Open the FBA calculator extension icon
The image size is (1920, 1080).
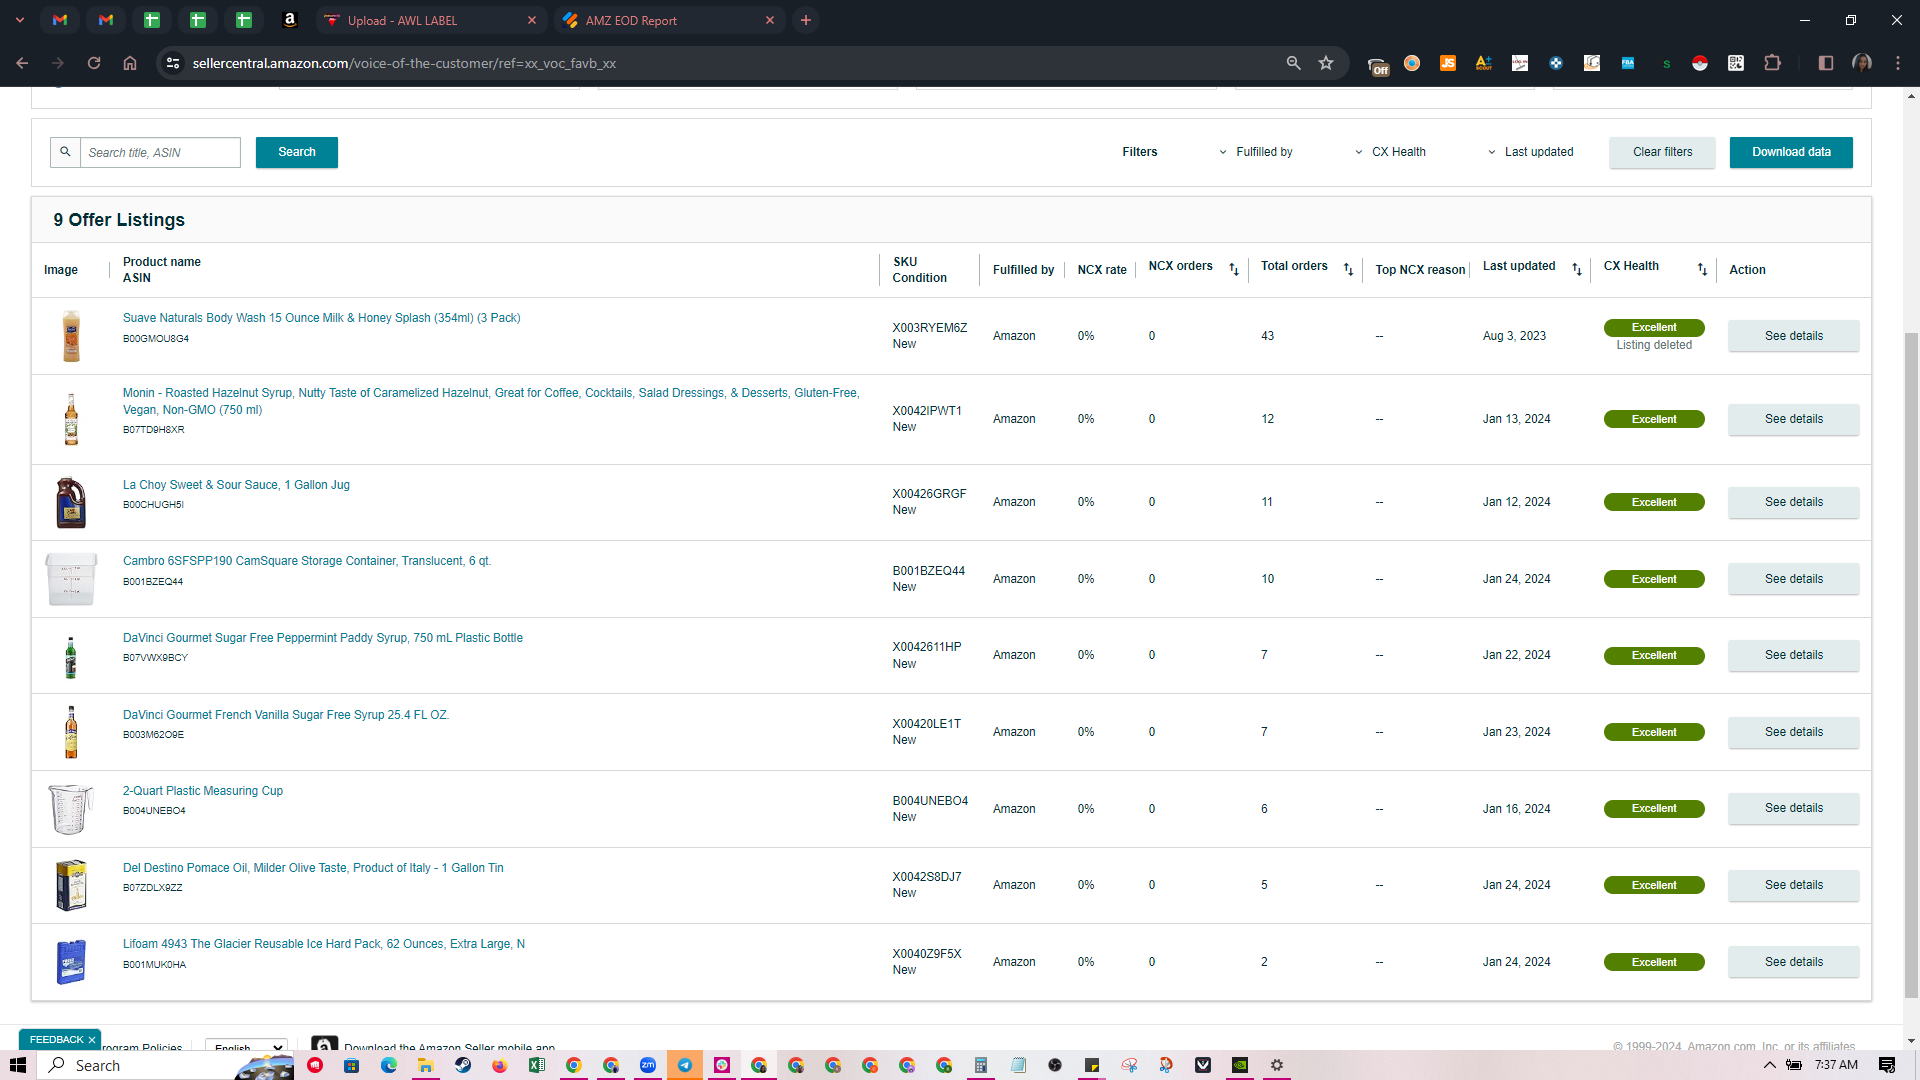1628,63
